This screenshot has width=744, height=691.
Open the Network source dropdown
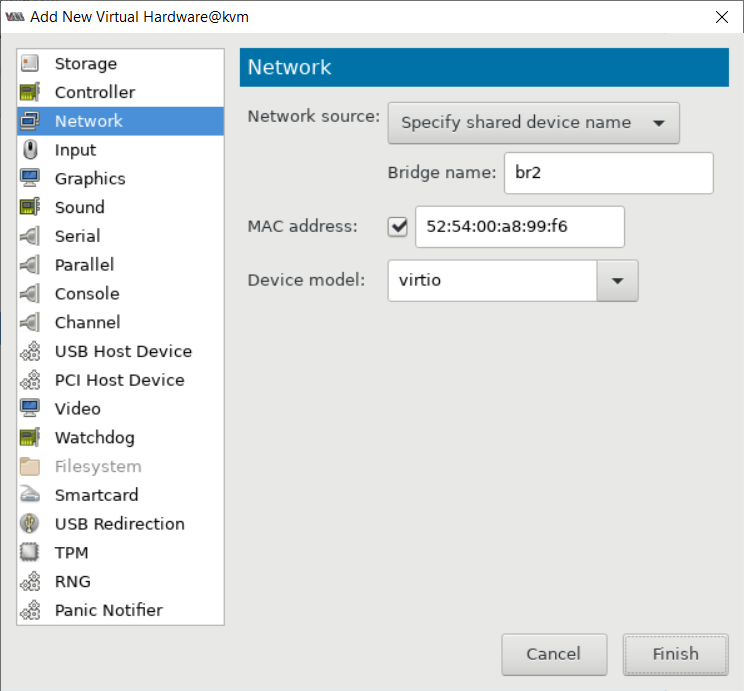(533, 123)
